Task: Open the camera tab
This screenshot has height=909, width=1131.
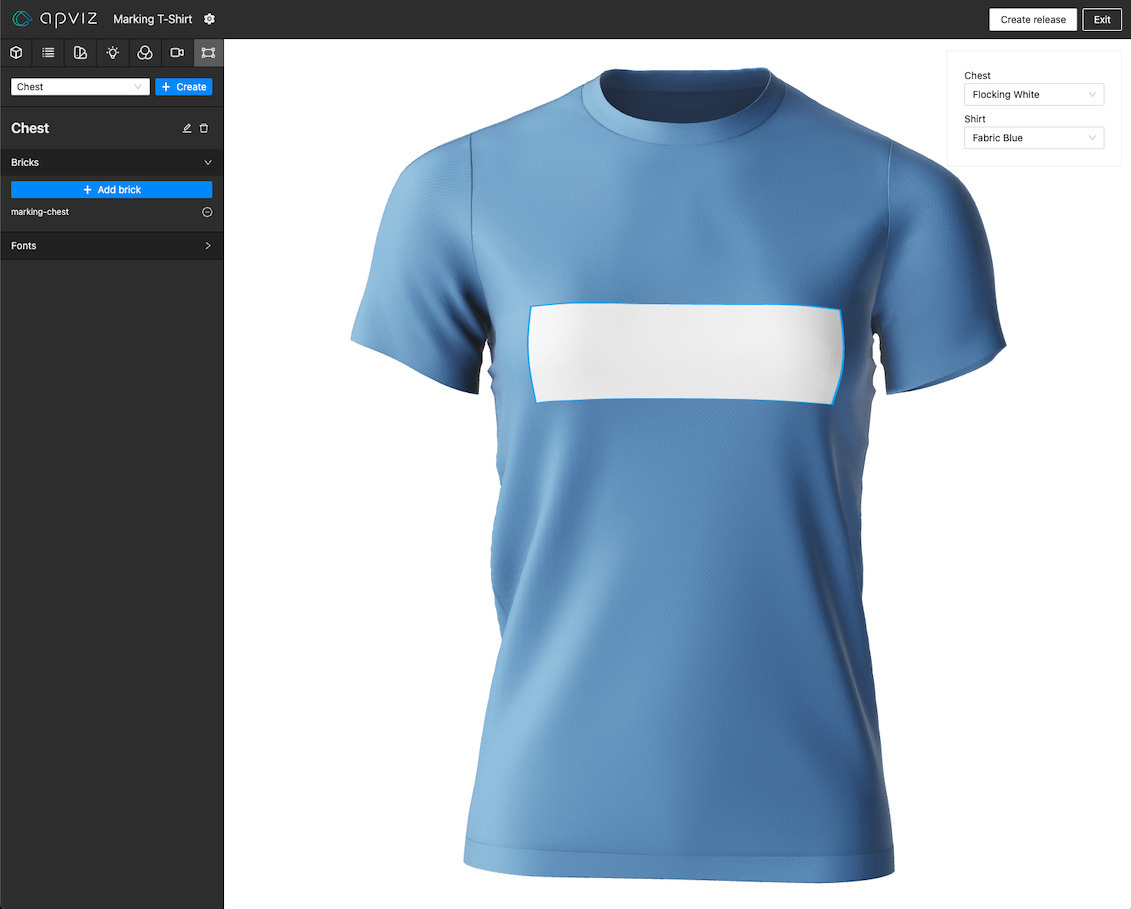Action: point(177,53)
